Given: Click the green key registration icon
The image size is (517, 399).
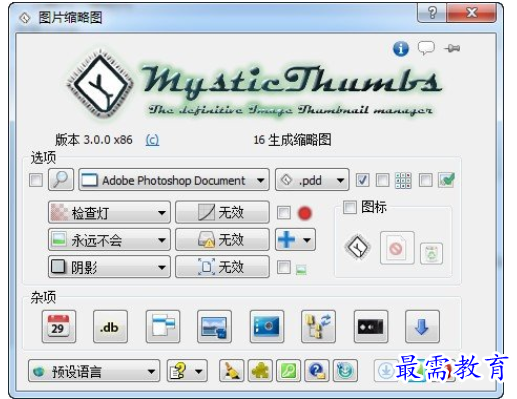Looking at the screenshot, I should (289, 371).
